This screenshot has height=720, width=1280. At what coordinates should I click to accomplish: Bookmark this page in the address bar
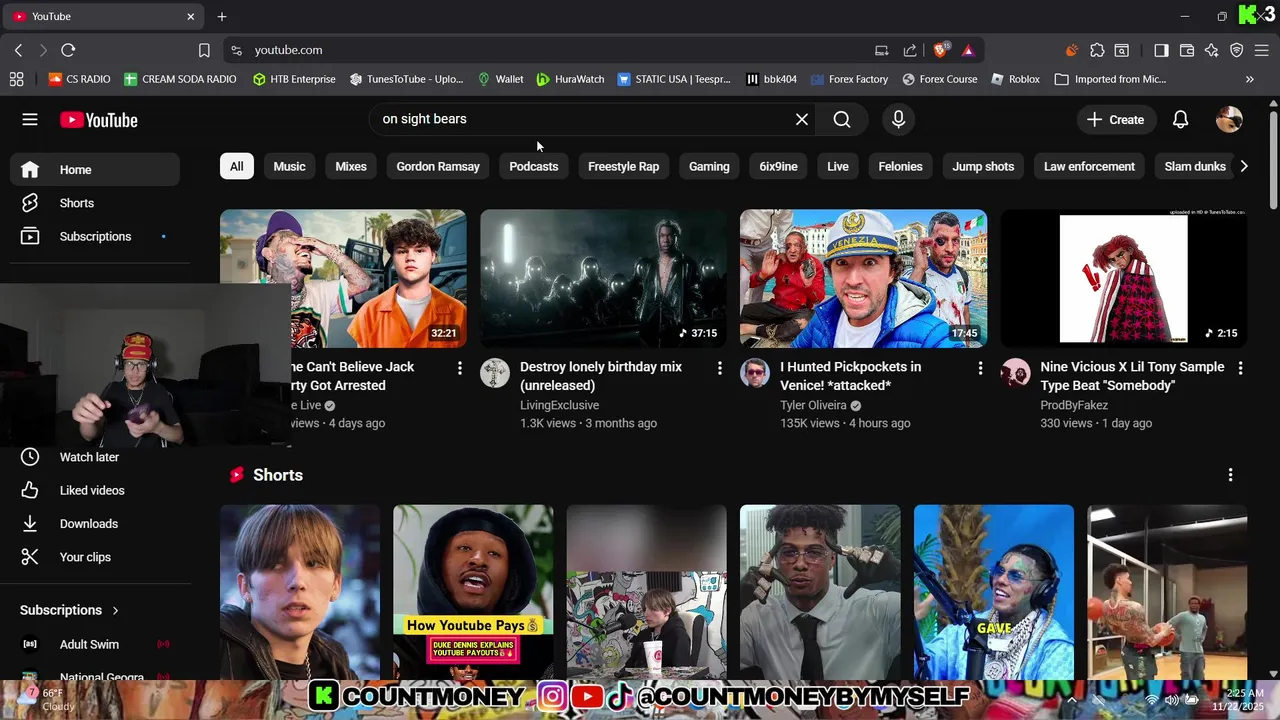point(204,50)
